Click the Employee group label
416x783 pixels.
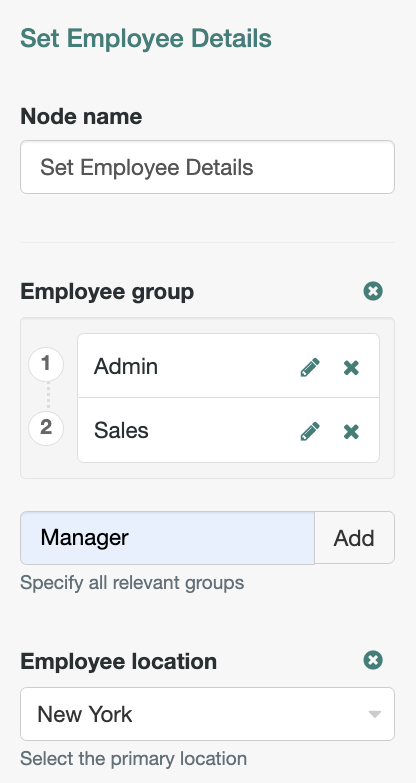point(107,291)
